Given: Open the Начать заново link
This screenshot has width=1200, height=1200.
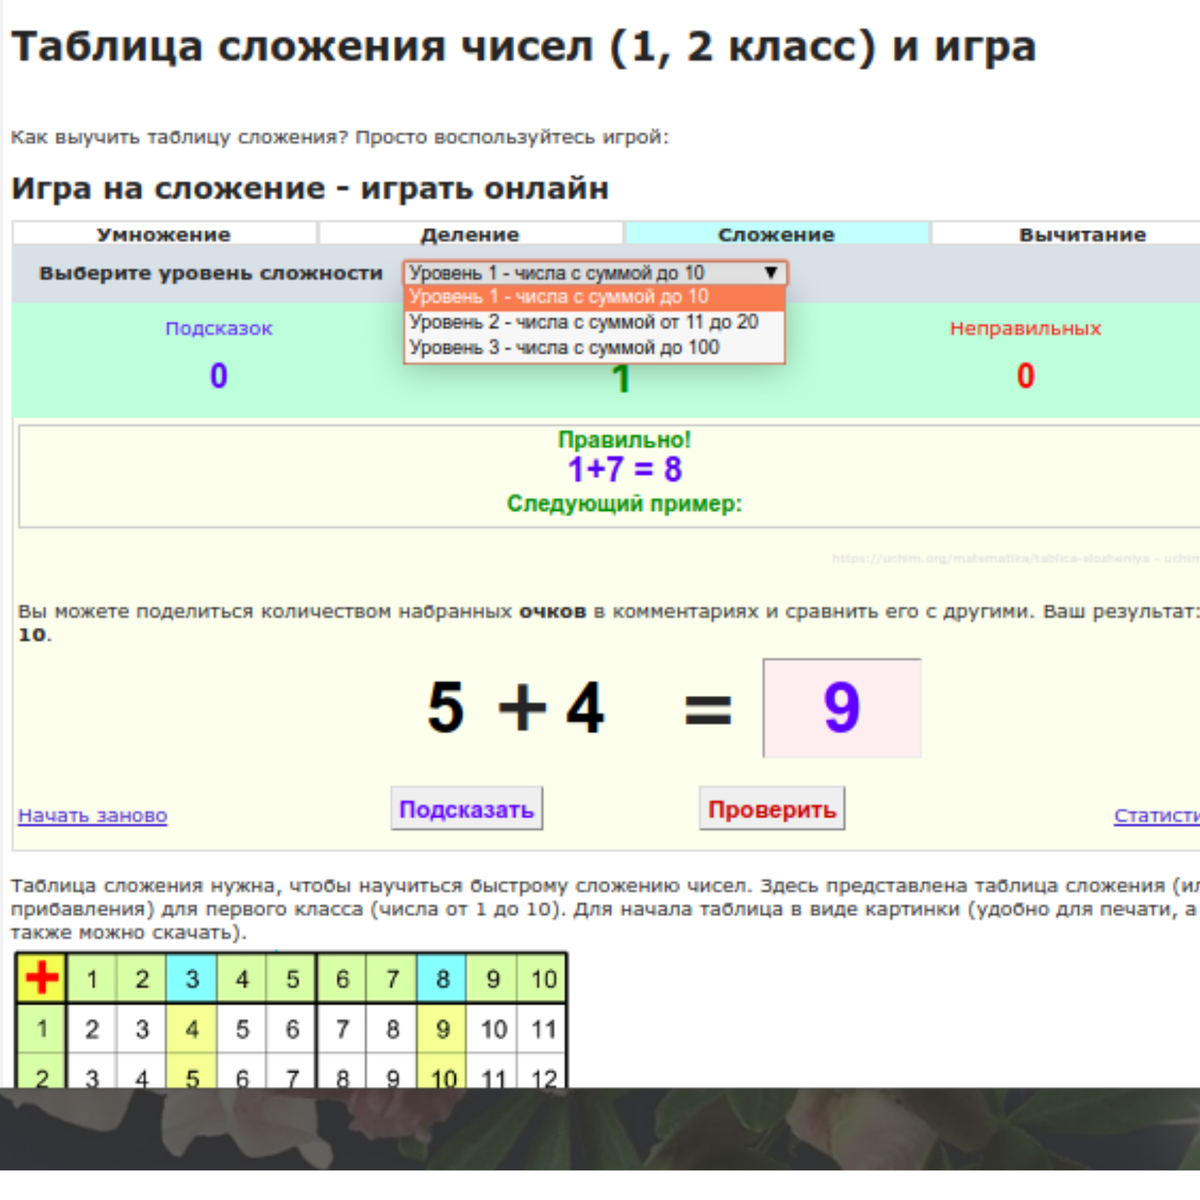Looking at the screenshot, I should (x=92, y=816).
